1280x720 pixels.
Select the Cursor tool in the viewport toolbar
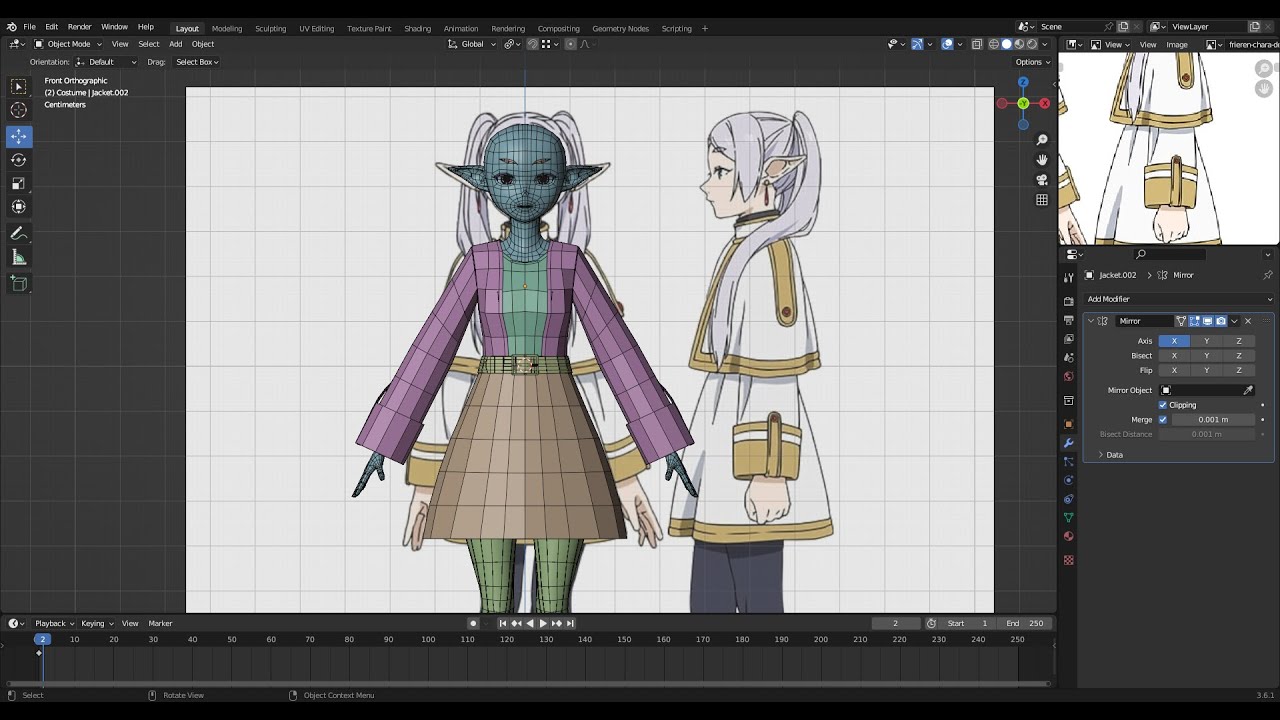19,110
